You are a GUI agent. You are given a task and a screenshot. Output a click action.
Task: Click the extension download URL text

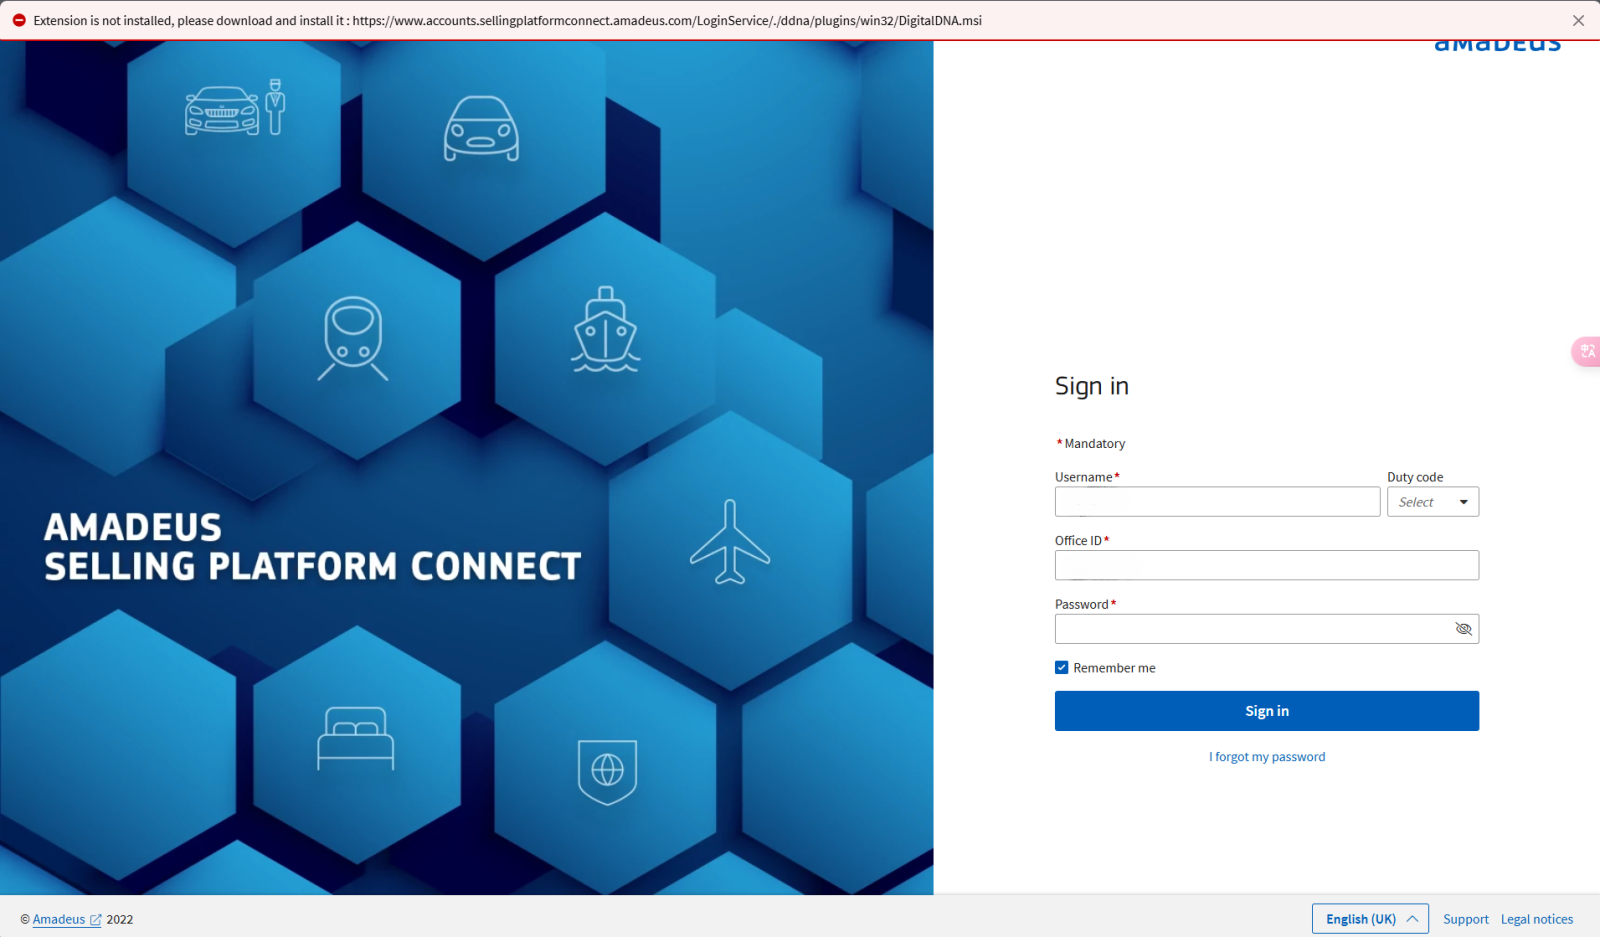[x=667, y=20]
